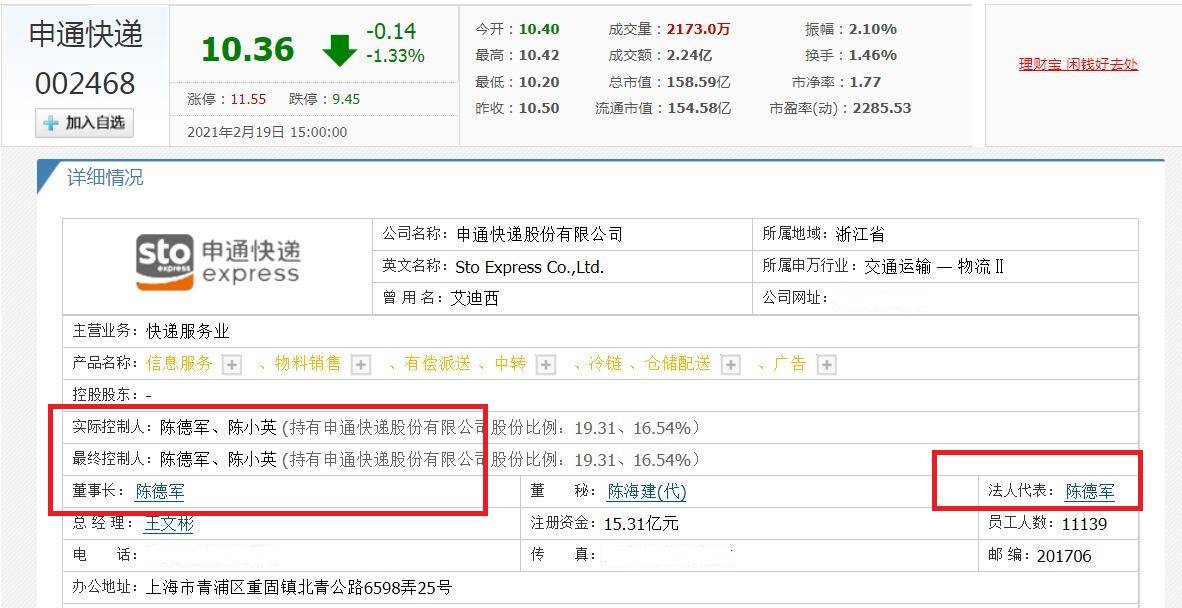
Task: Click the plus icon in 加入自选
Action: click(51, 124)
